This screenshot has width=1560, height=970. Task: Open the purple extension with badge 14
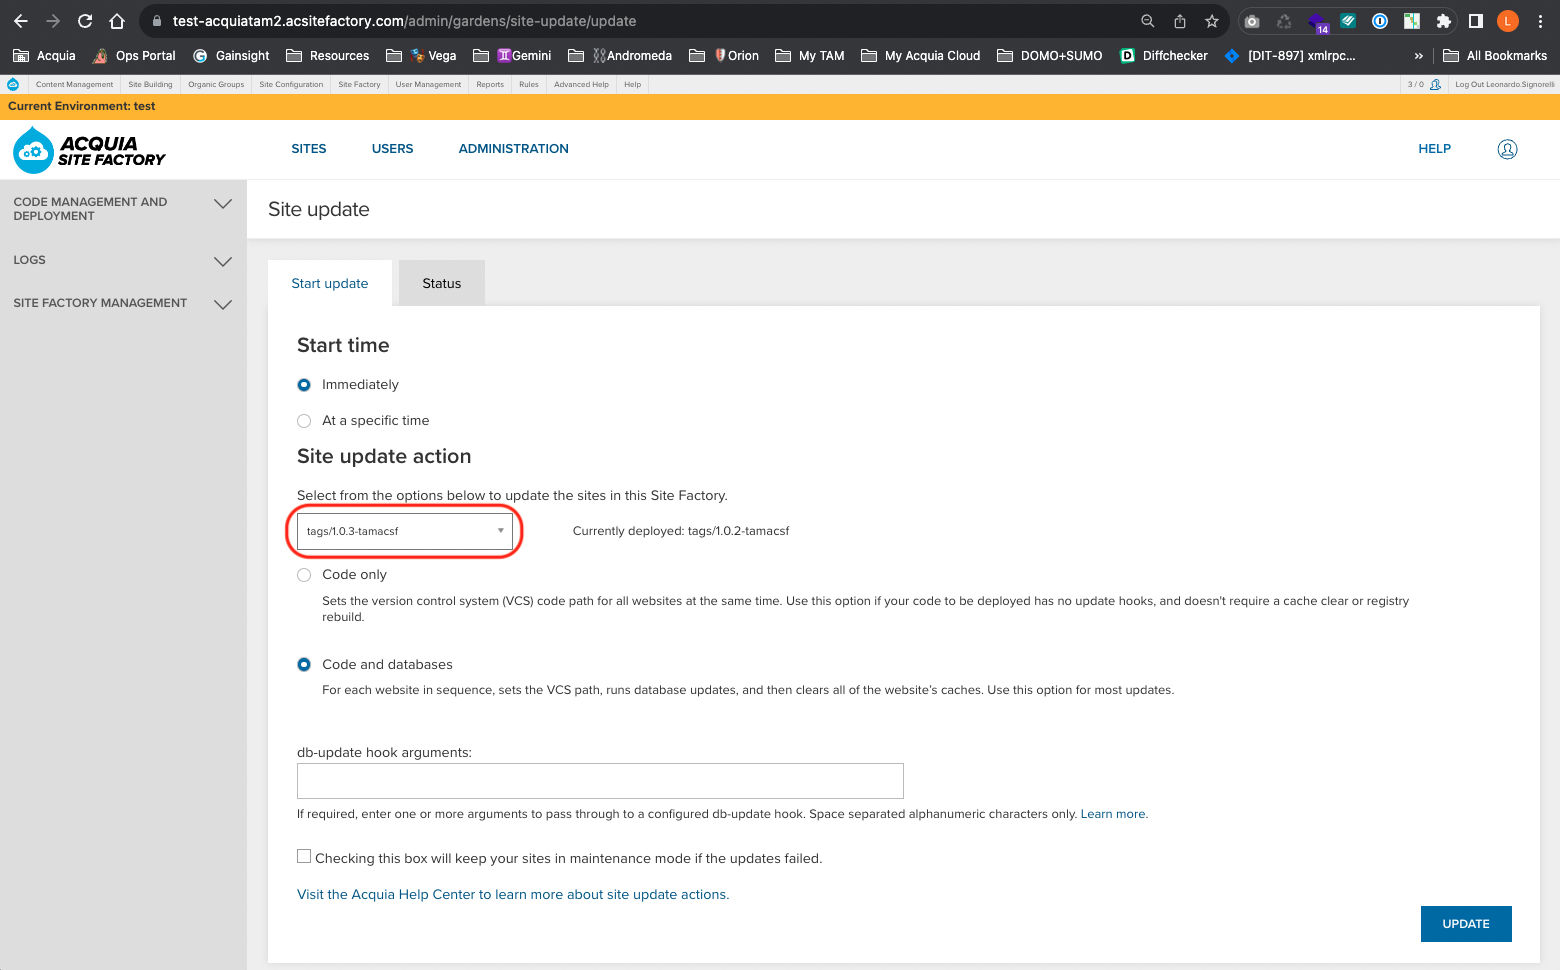pyautogui.click(x=1317, y=22)
